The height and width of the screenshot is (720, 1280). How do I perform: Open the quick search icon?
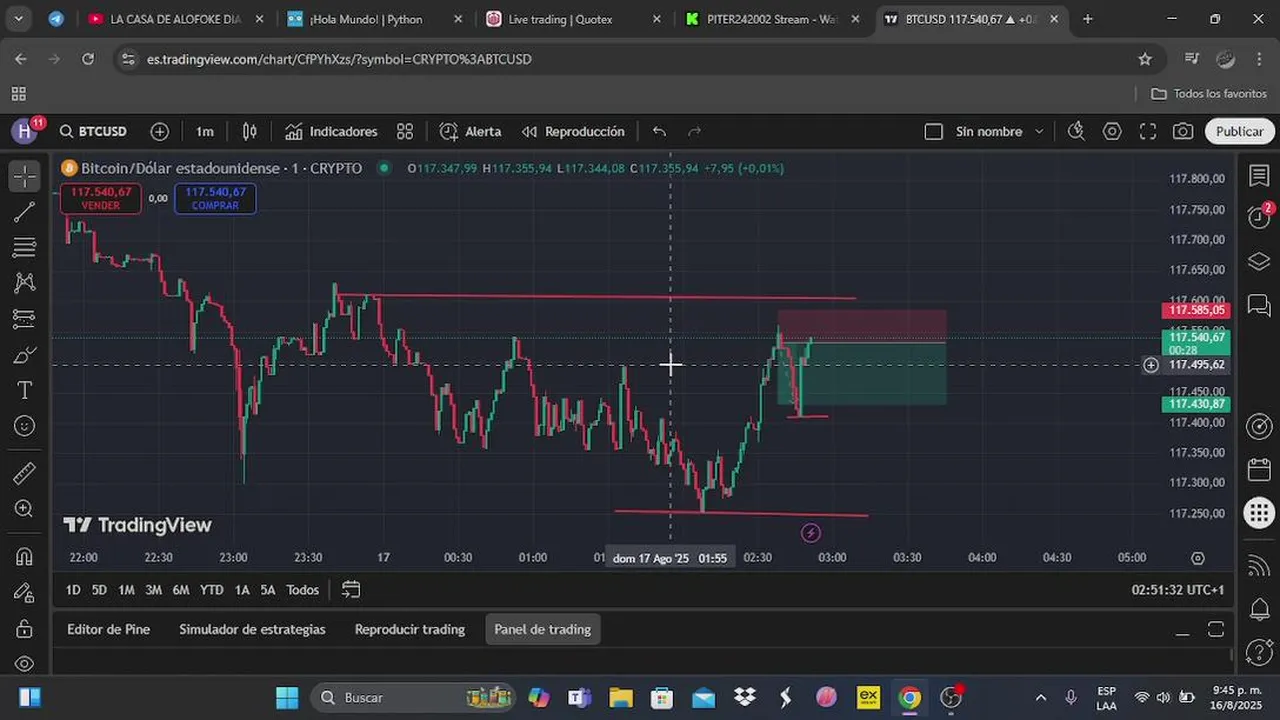click(x=1076, y=131)
